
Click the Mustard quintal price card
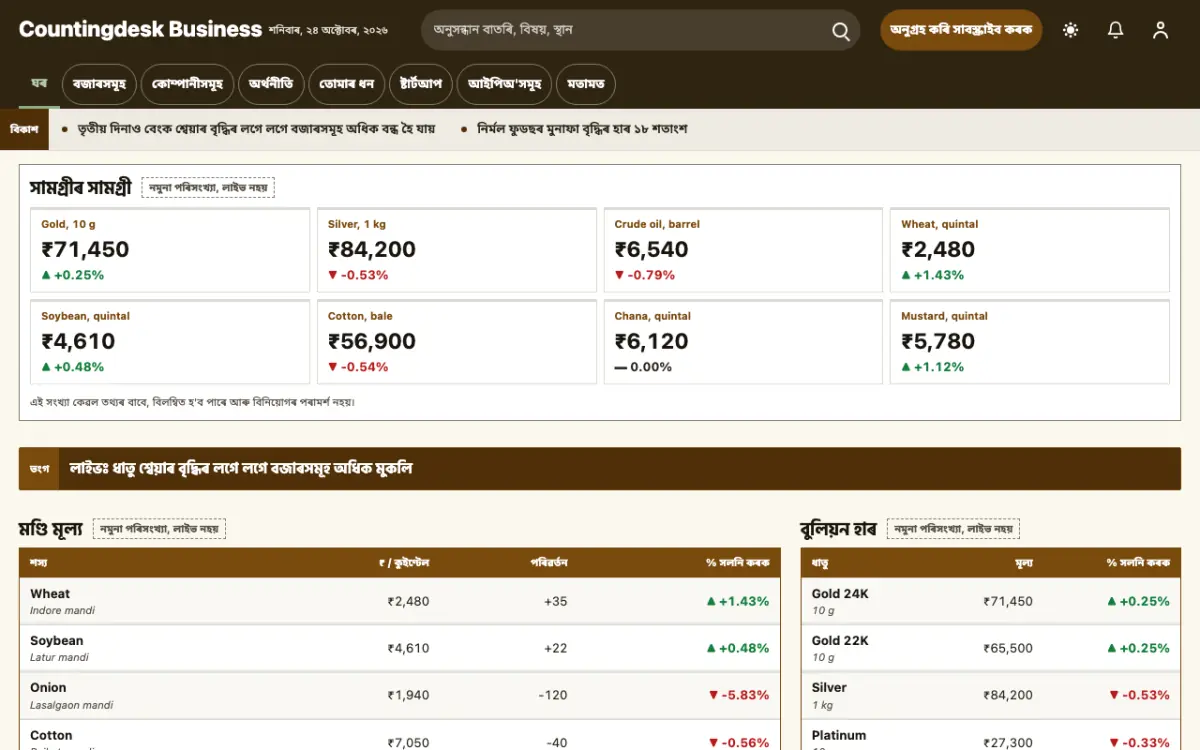1030,342
